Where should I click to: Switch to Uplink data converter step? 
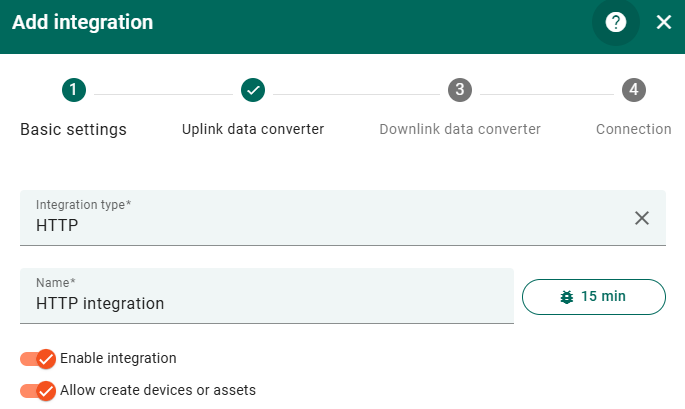point(252,129)
